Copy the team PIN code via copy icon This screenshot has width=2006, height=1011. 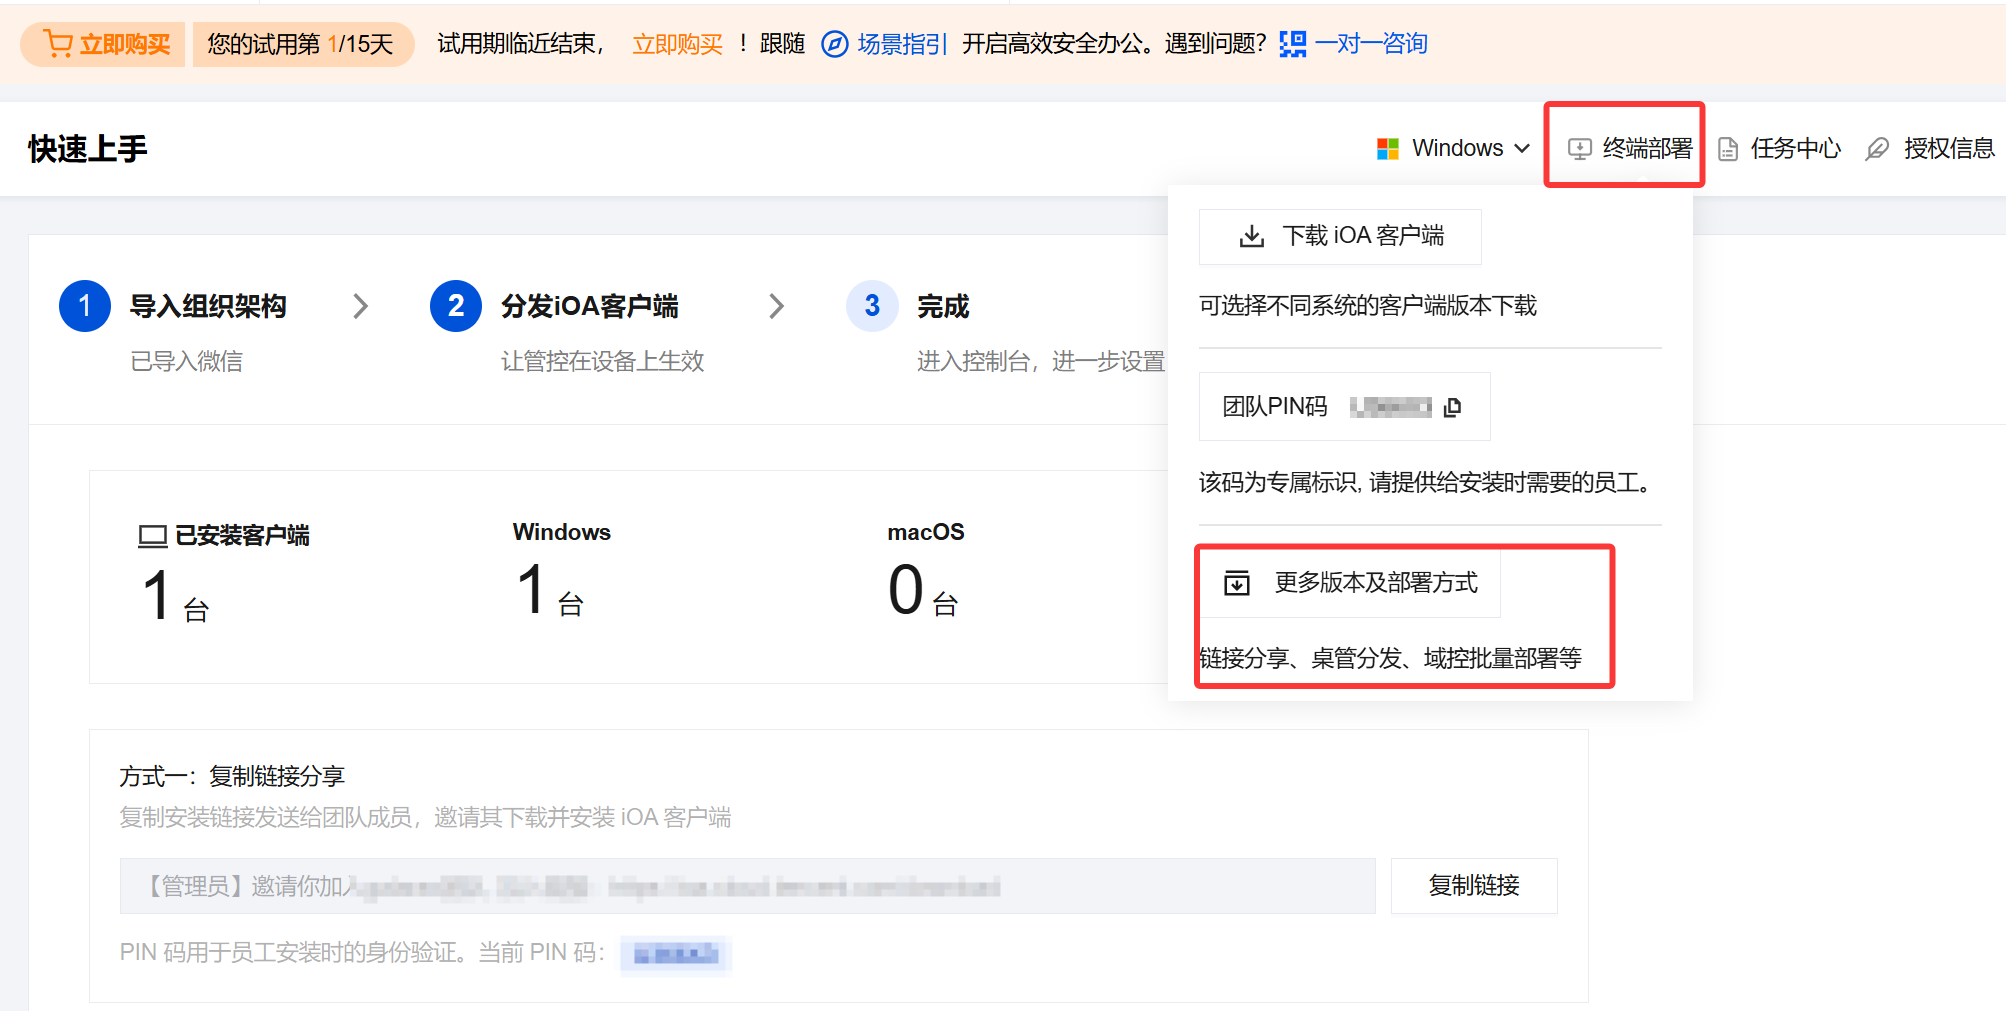click(x=1453, y=406)
